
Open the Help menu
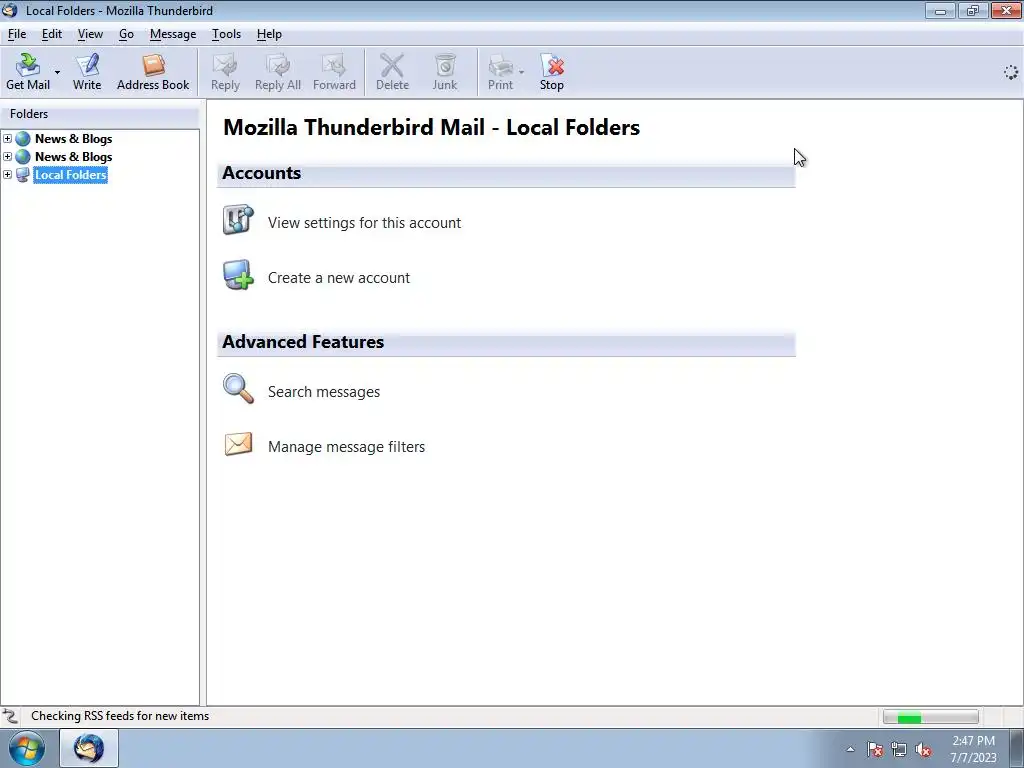269,34
